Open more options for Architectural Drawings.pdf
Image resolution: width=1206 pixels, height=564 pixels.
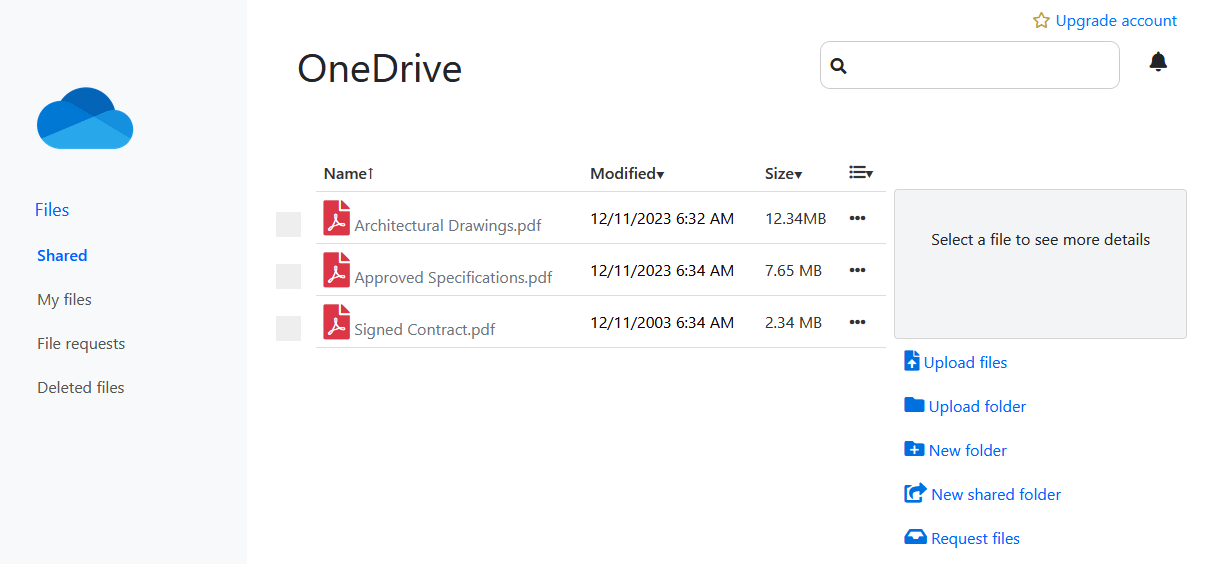857,218
